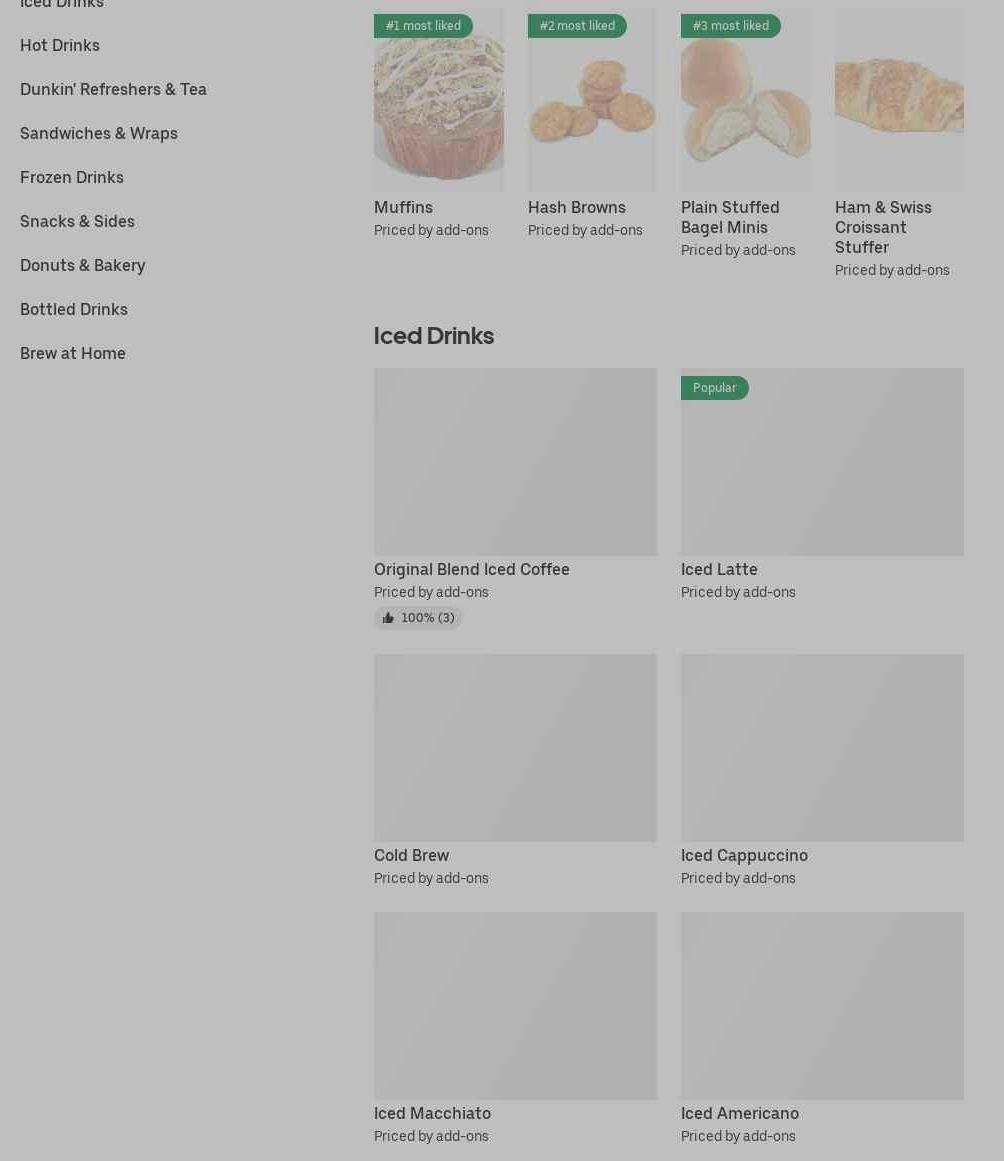Click the #3 most liked badge
1004x1161 pixels.
pyautogui.click(x=730, y=26)
